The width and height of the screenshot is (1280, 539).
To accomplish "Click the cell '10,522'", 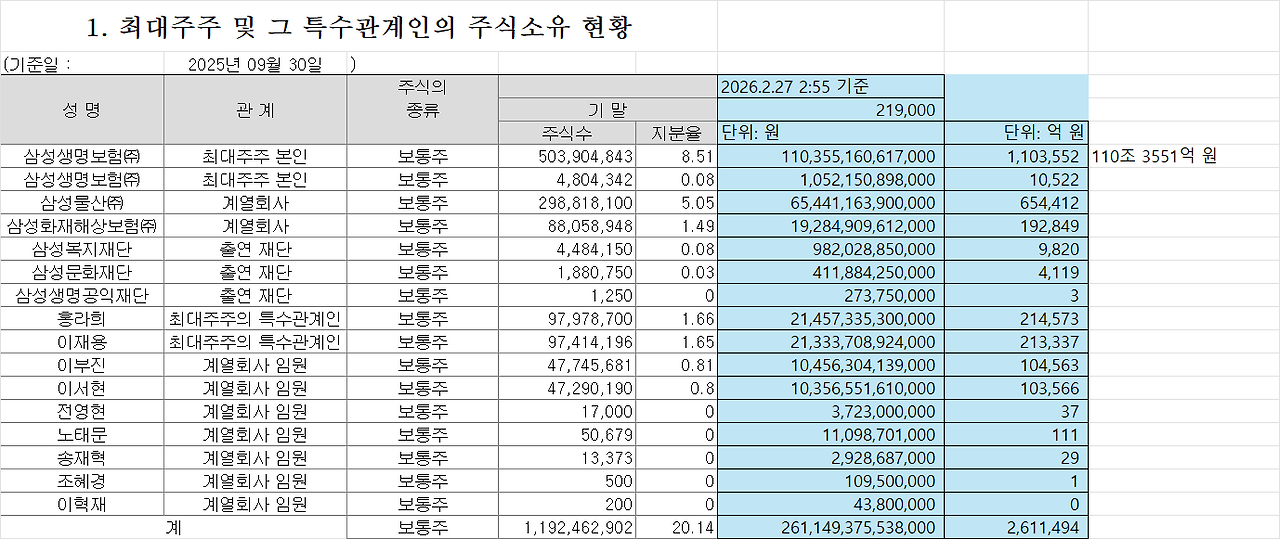I will pyautogui.click(x=1016, y=179).
